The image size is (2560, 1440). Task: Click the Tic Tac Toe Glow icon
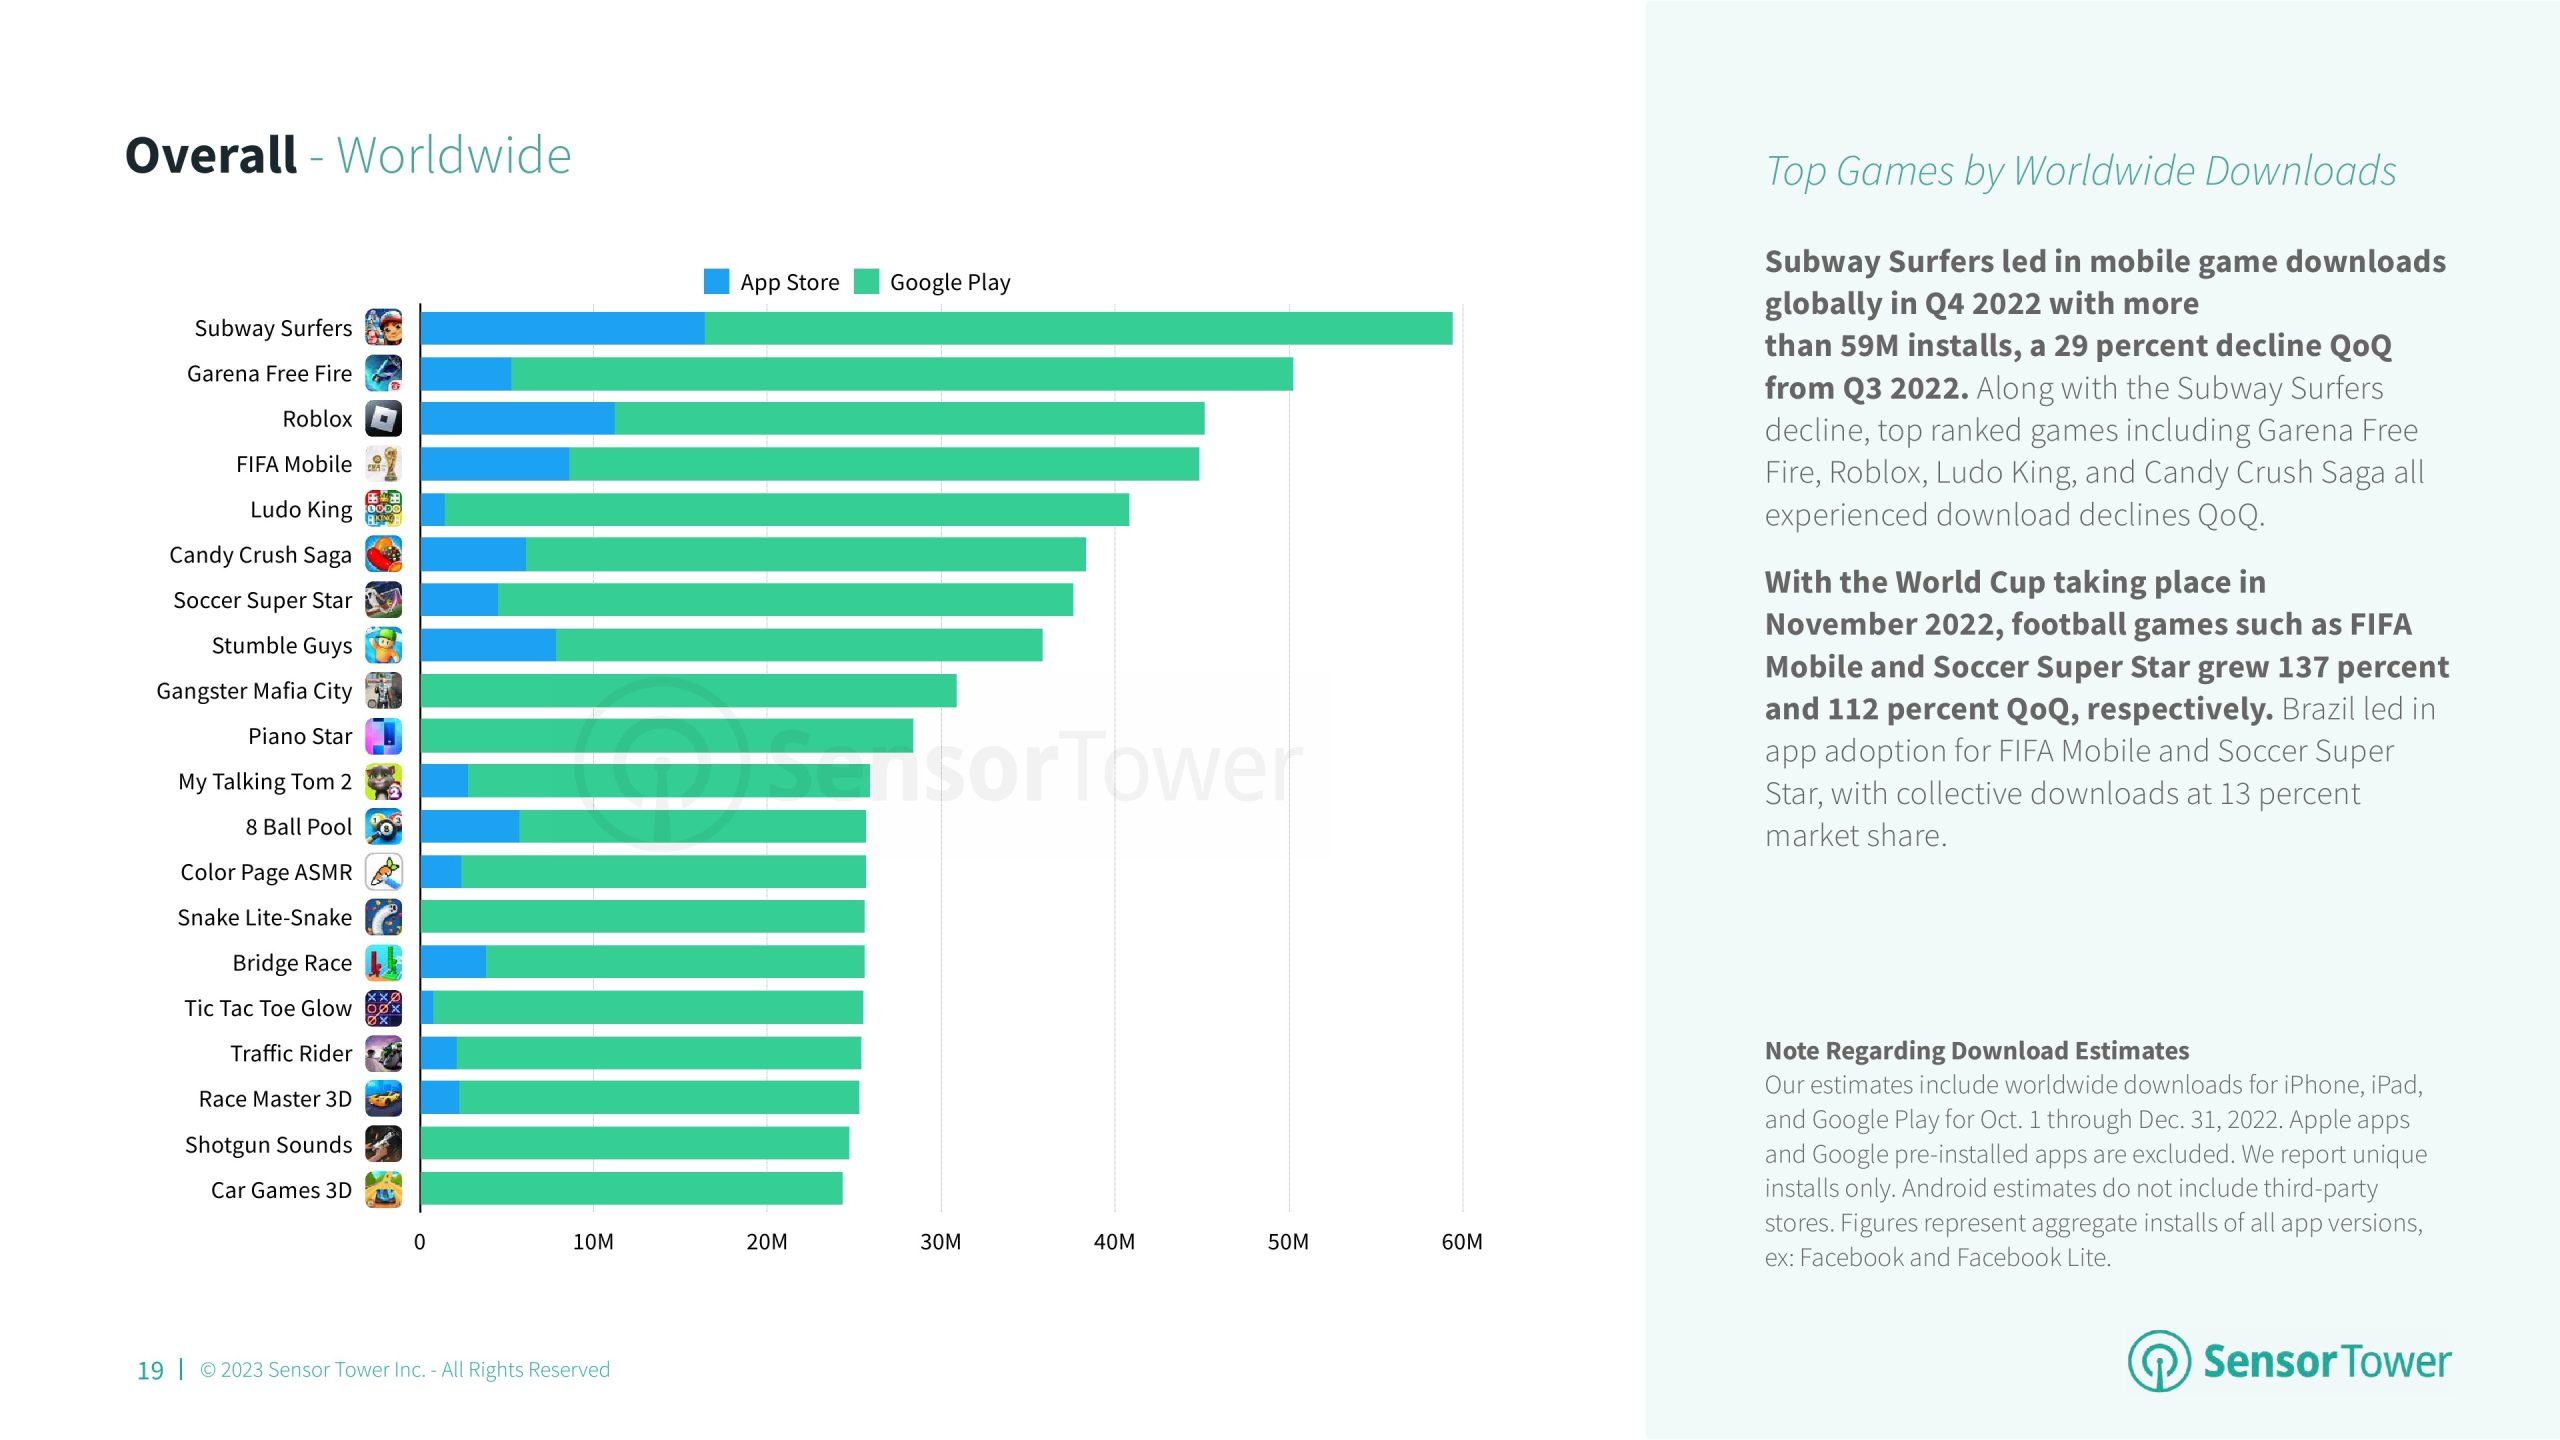tap(383, 1008)
